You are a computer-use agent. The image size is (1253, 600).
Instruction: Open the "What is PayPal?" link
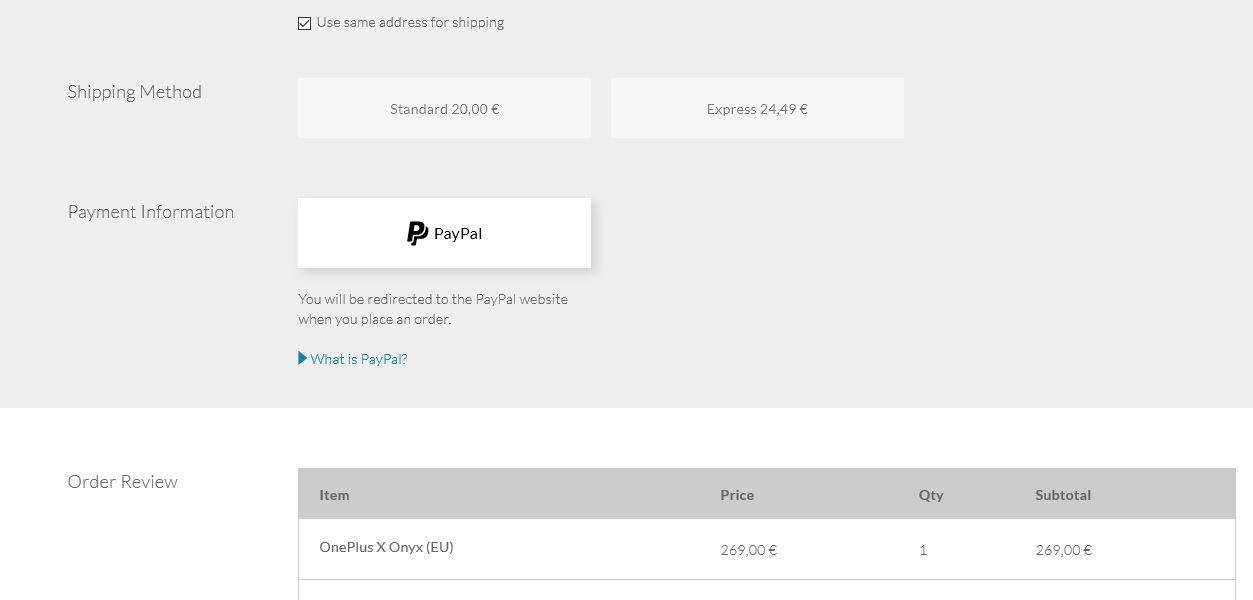[x=359, y=359]
